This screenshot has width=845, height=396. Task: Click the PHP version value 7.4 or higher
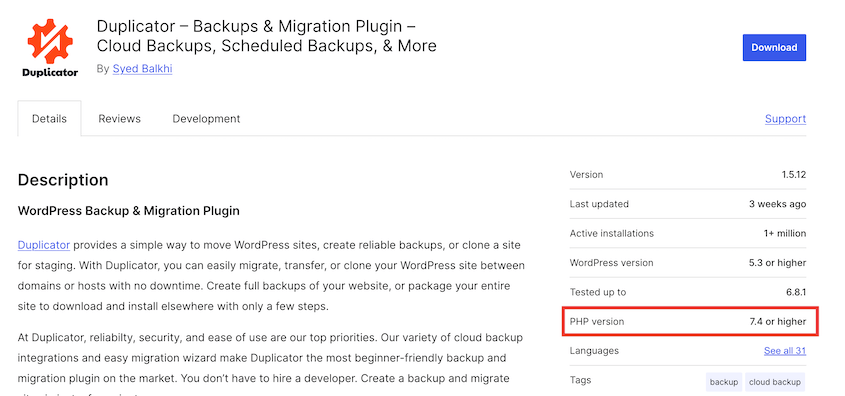coord(778,322)
